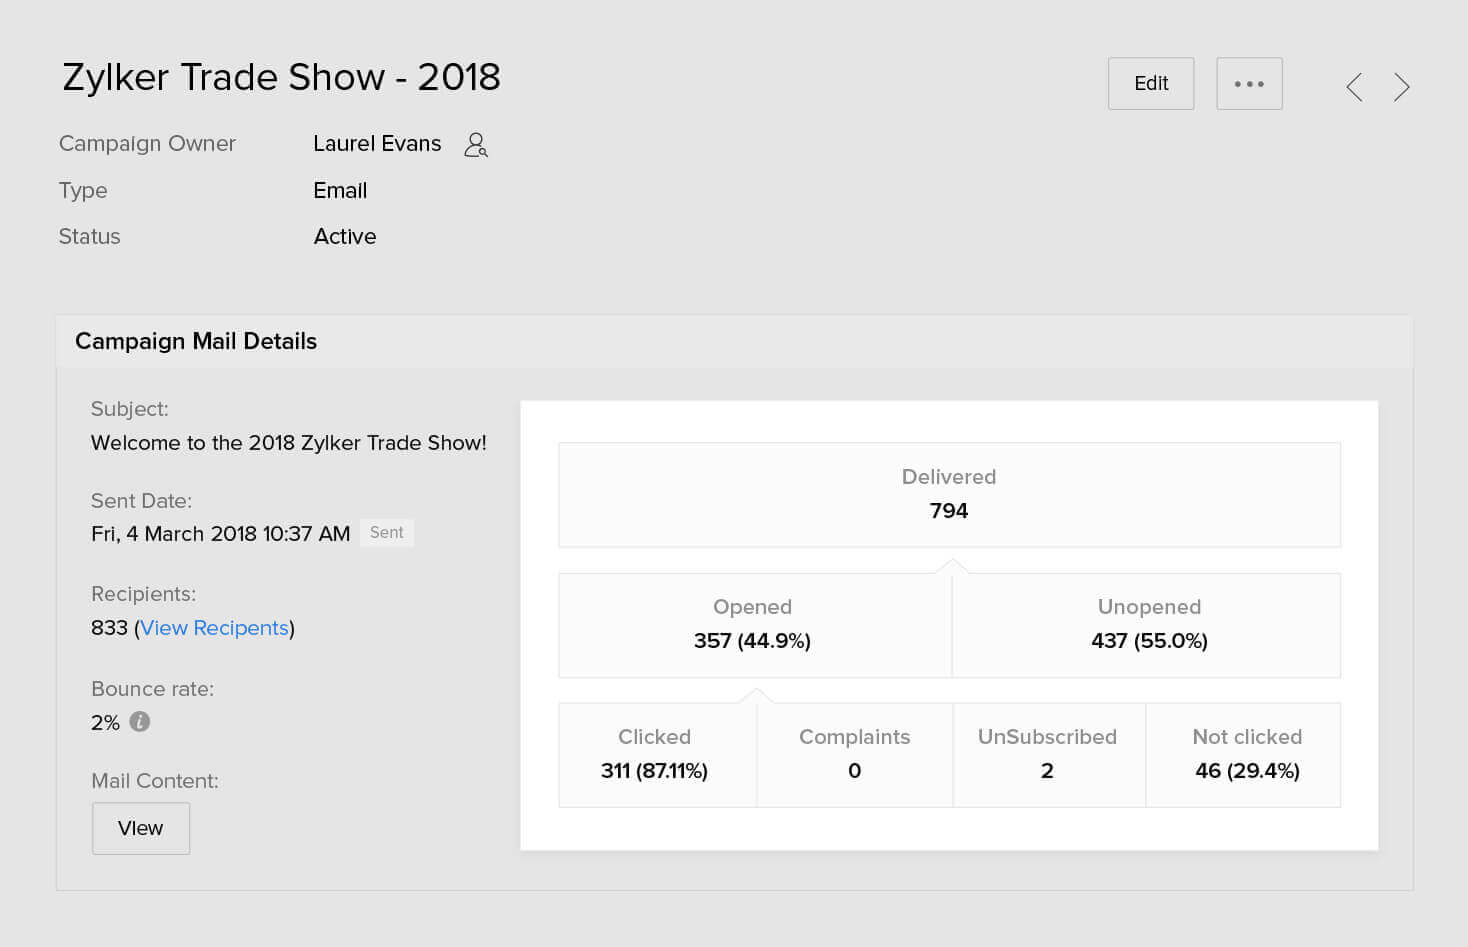
Task: Select the Unopened 437 stat box
Action: [1148, 625]
